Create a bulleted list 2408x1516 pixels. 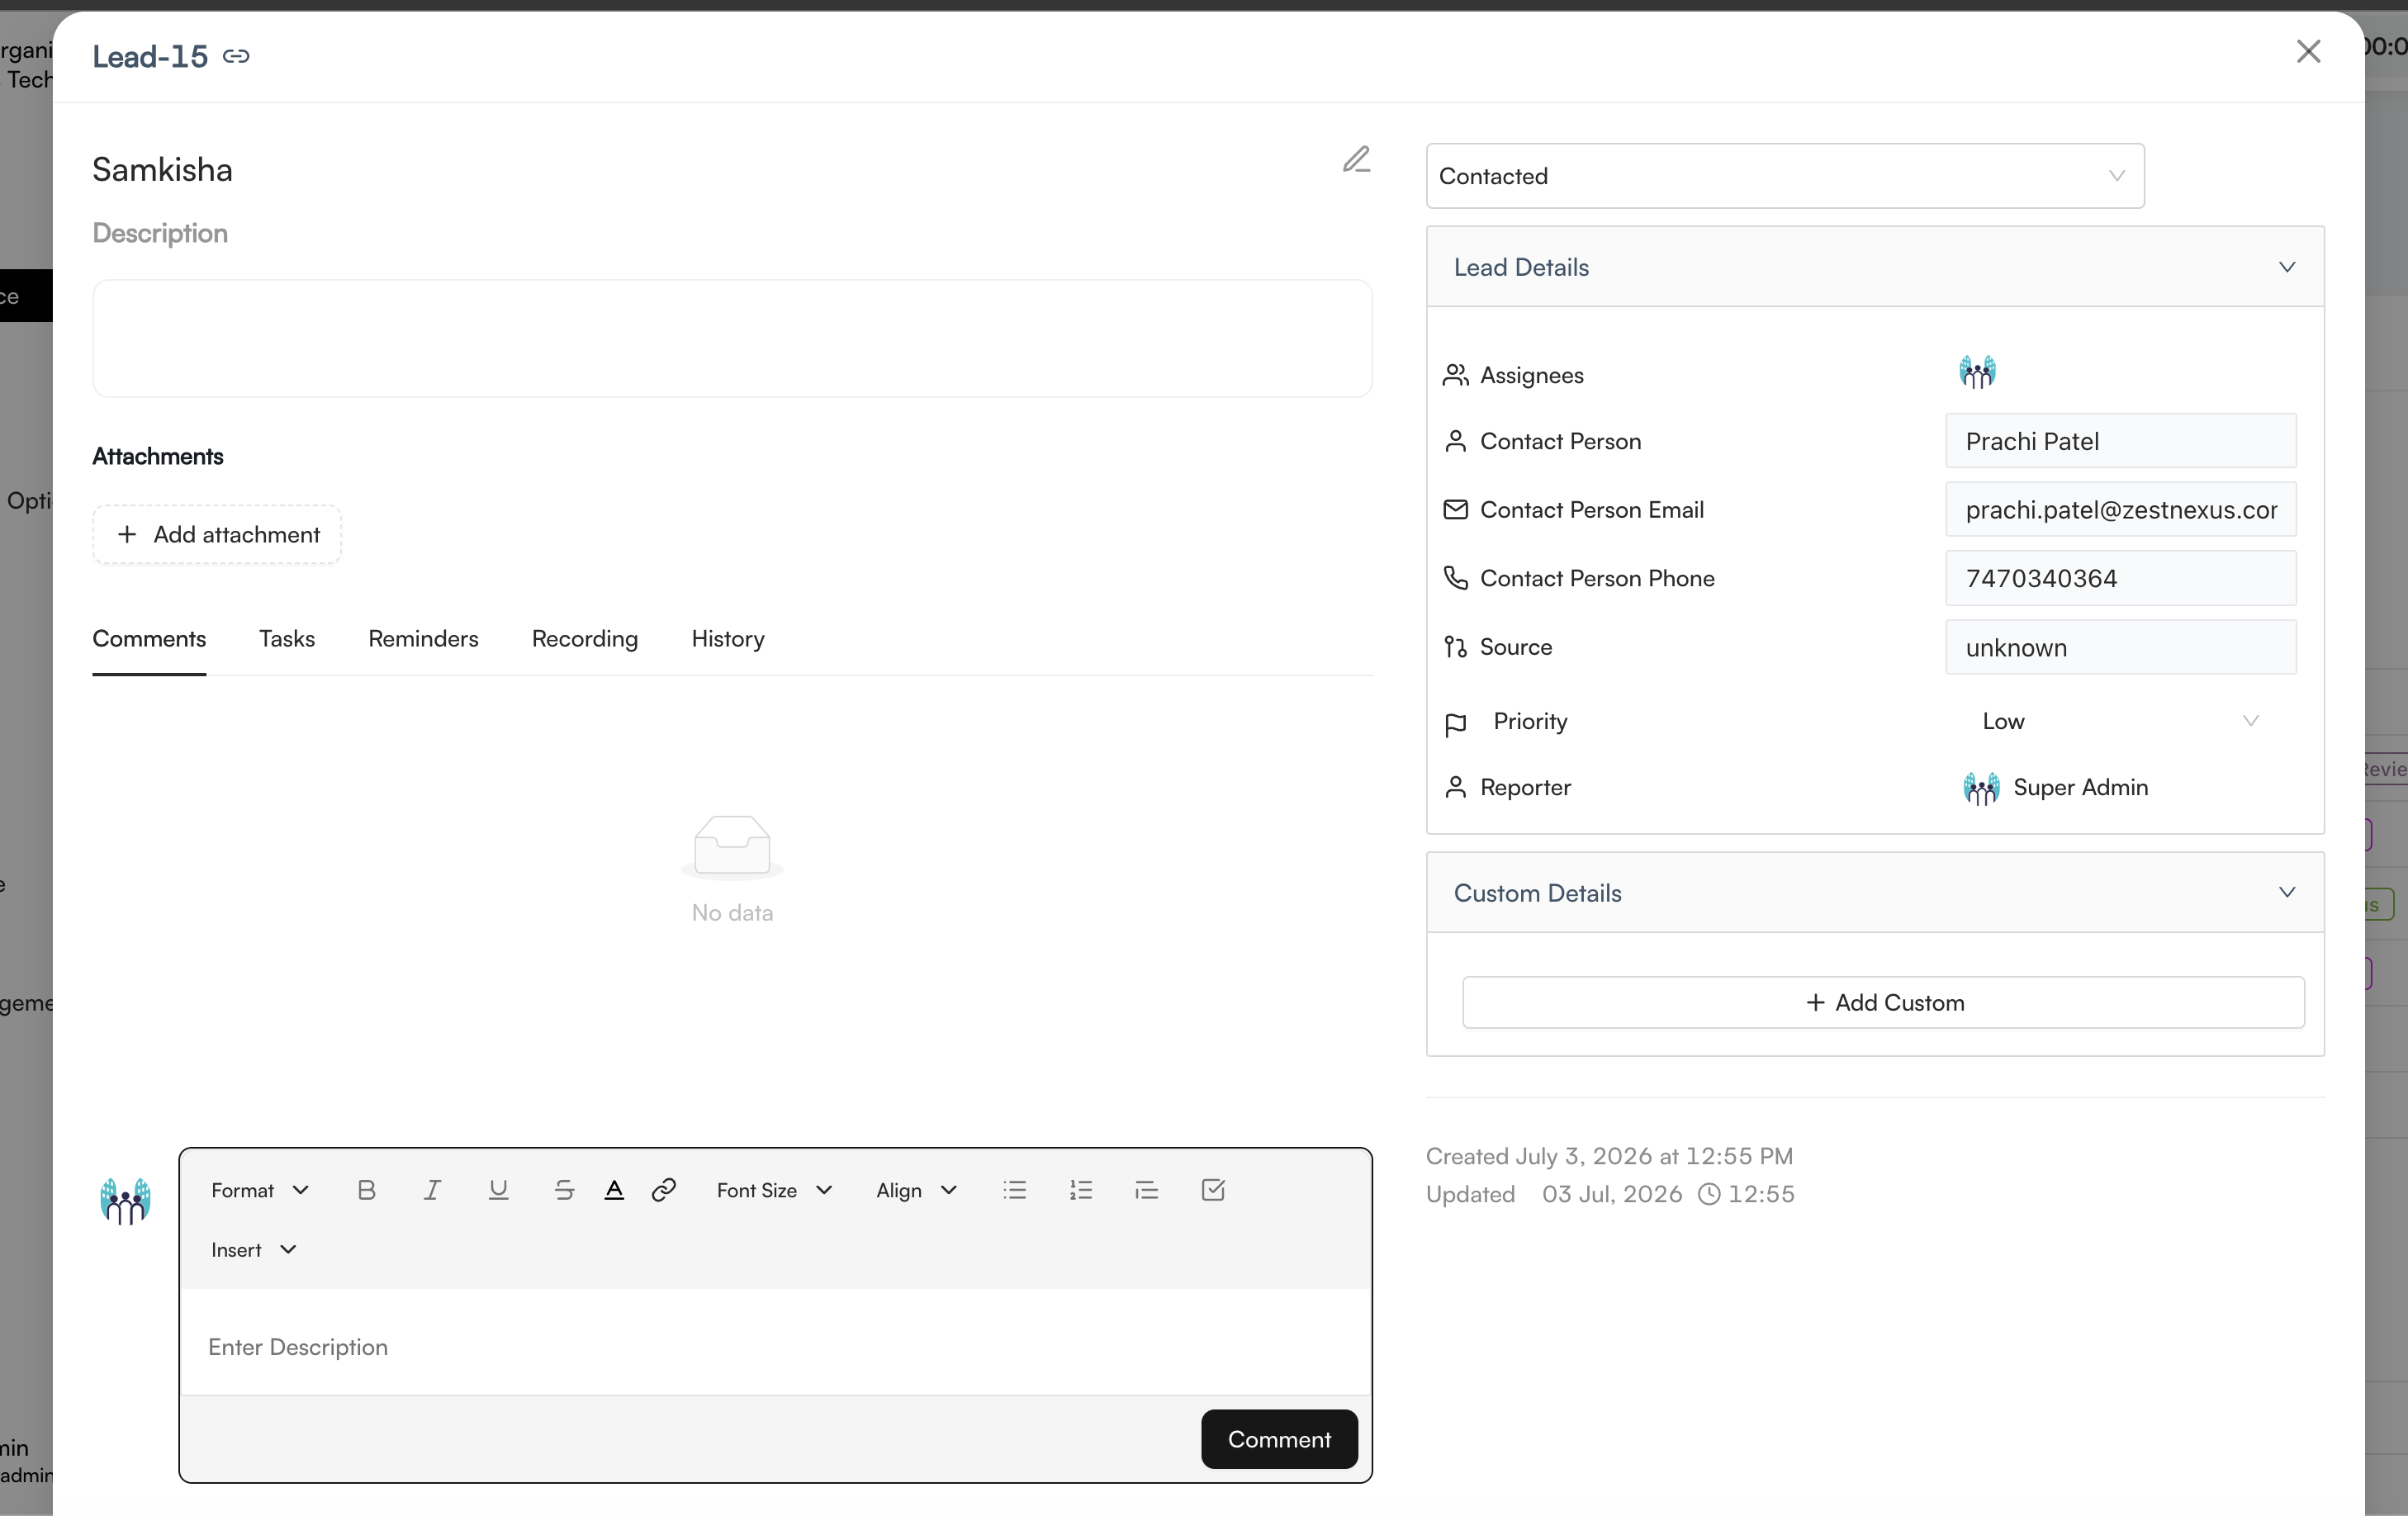tap(1015, 1190)
